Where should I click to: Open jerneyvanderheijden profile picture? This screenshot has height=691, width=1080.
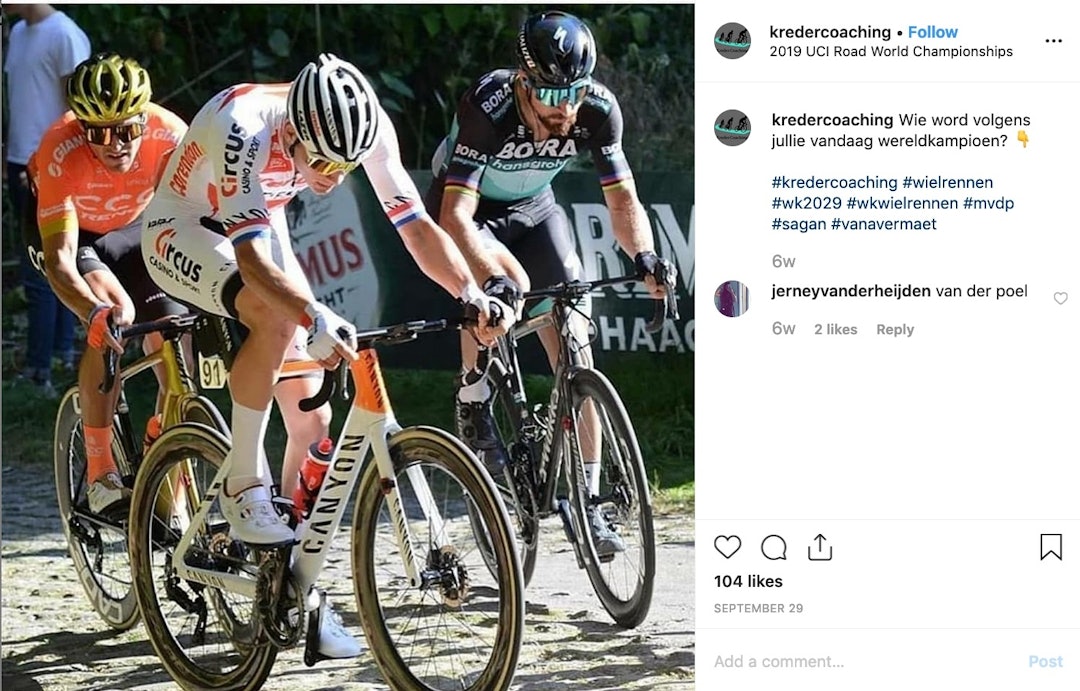point(732,299)
